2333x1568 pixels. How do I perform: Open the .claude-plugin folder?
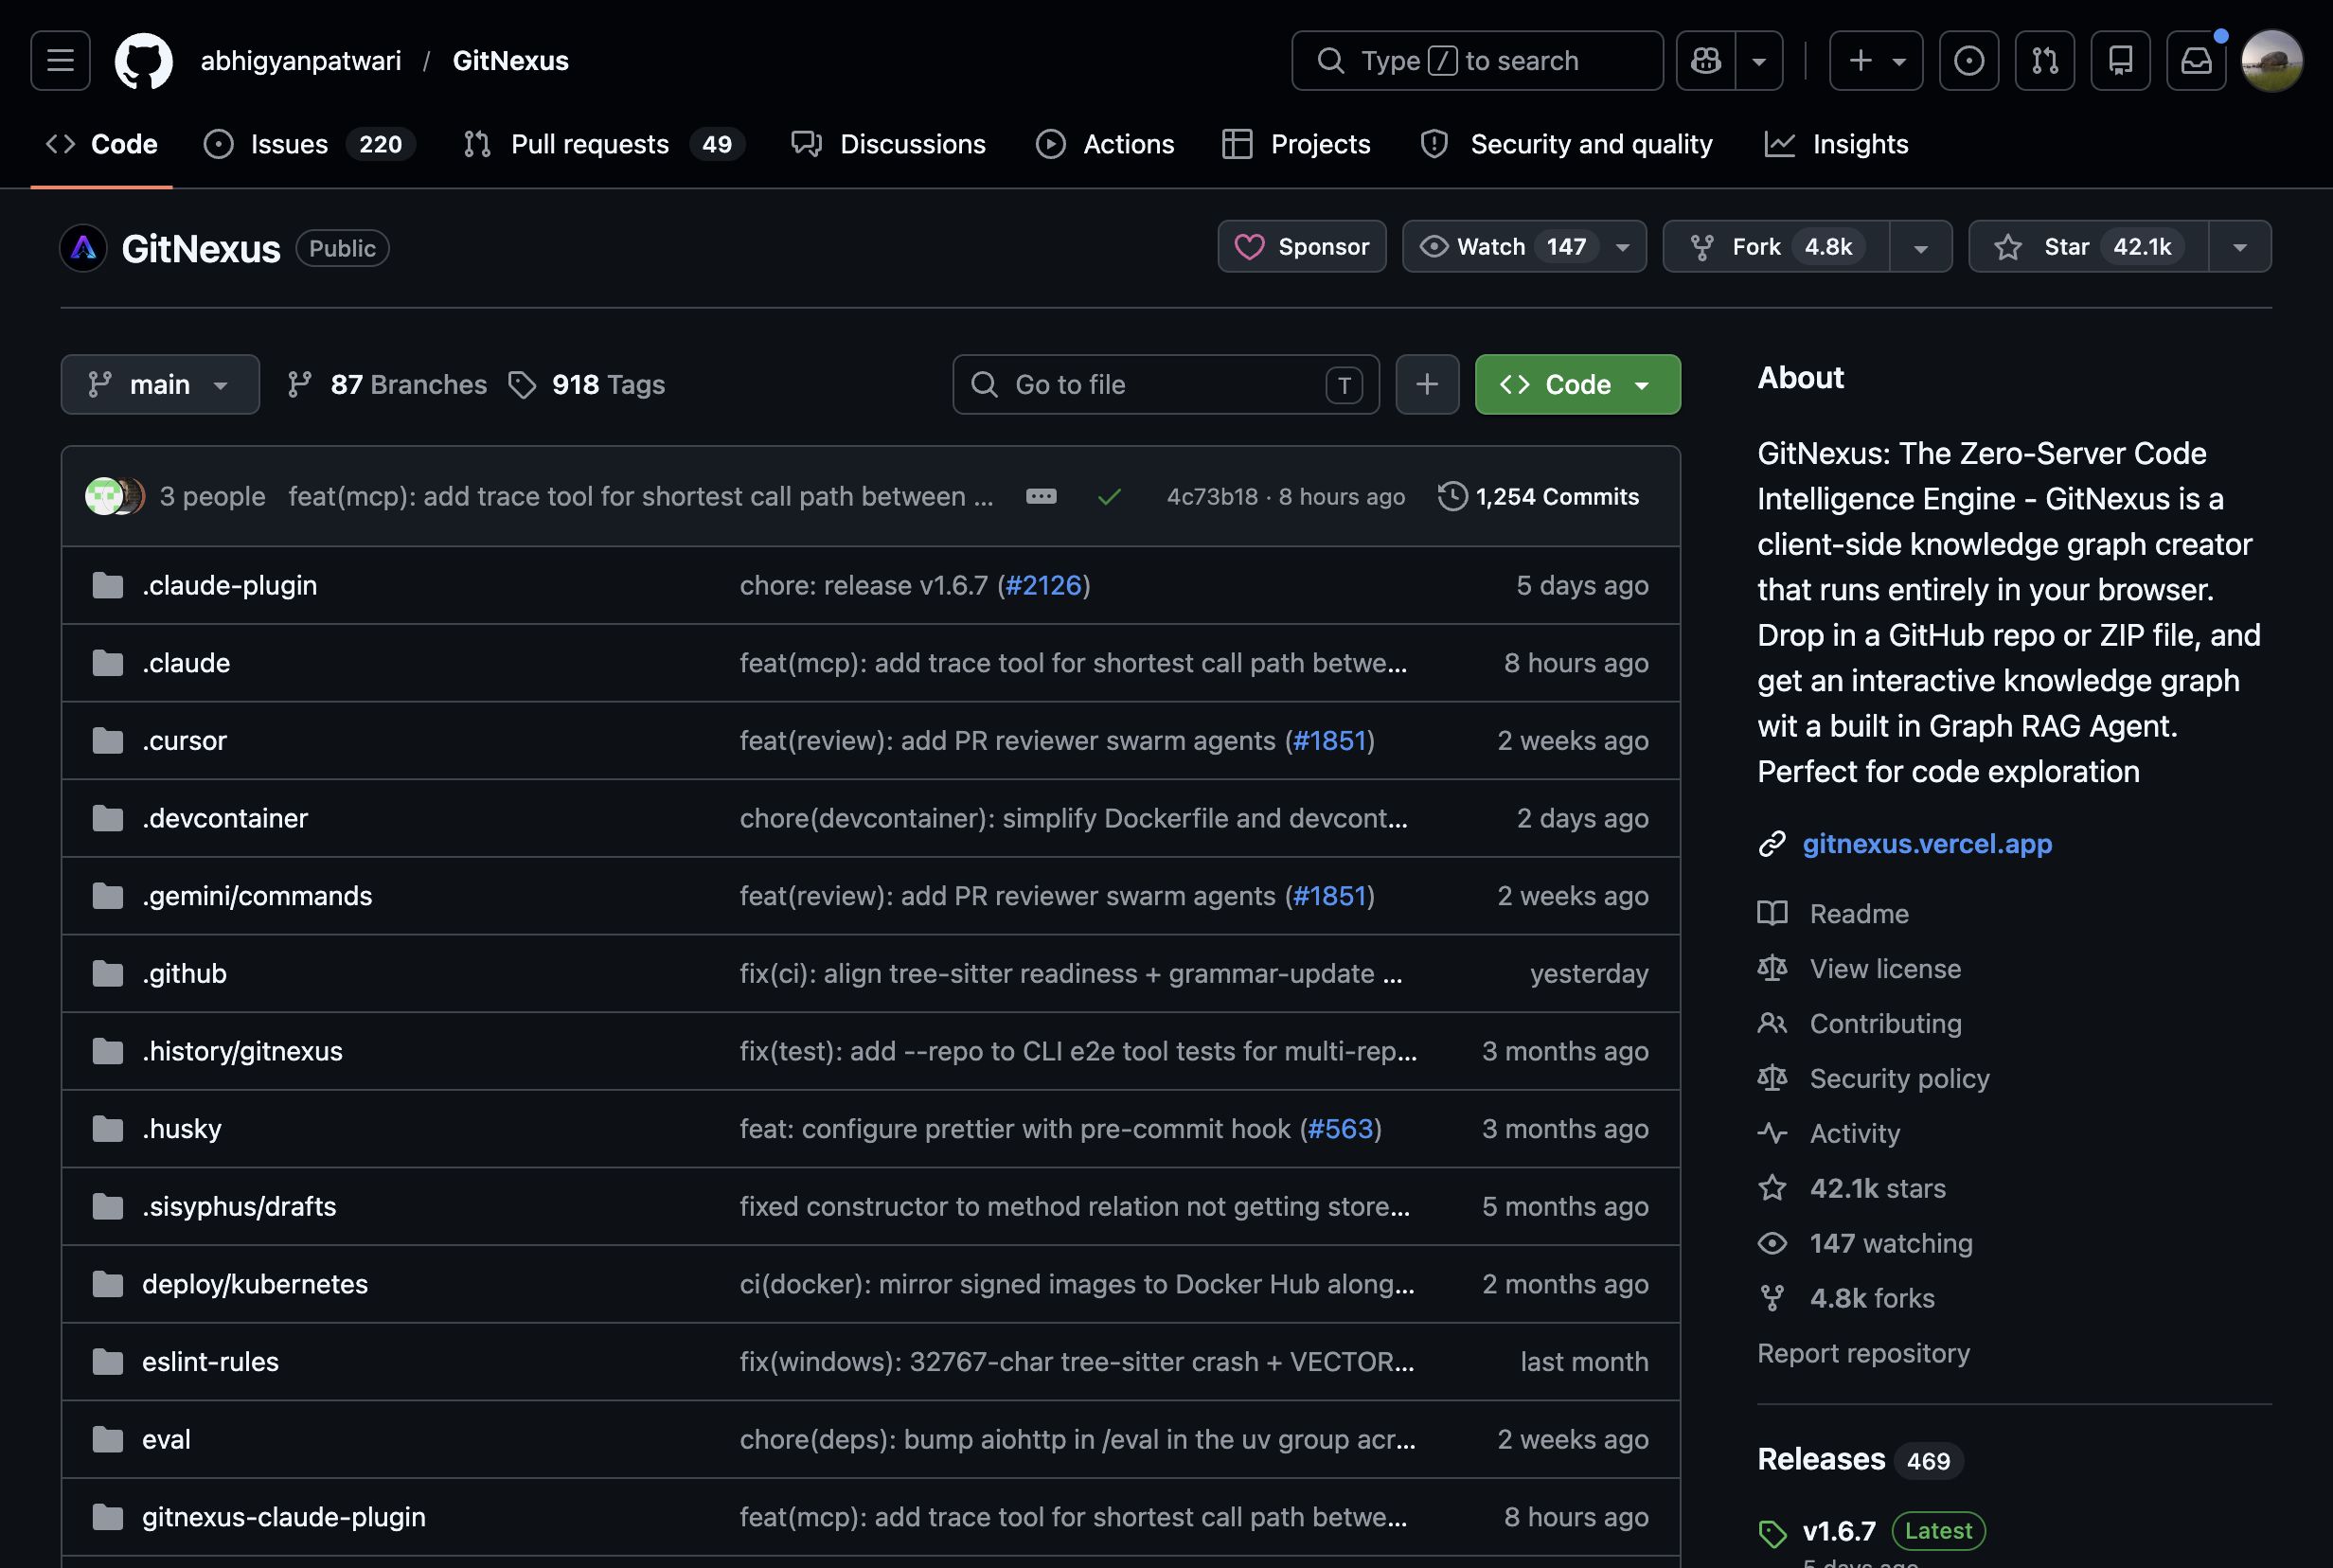(x=230, y=585)
